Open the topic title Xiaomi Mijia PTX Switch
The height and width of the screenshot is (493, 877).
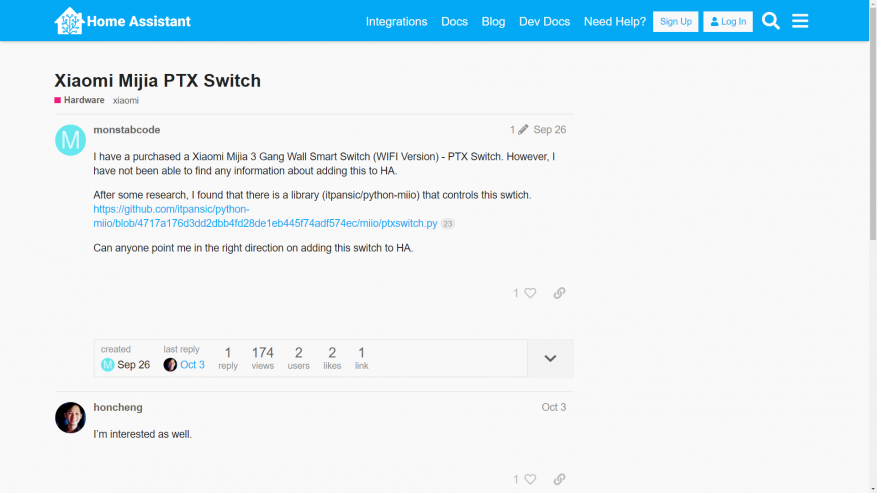tap(157, 81)
